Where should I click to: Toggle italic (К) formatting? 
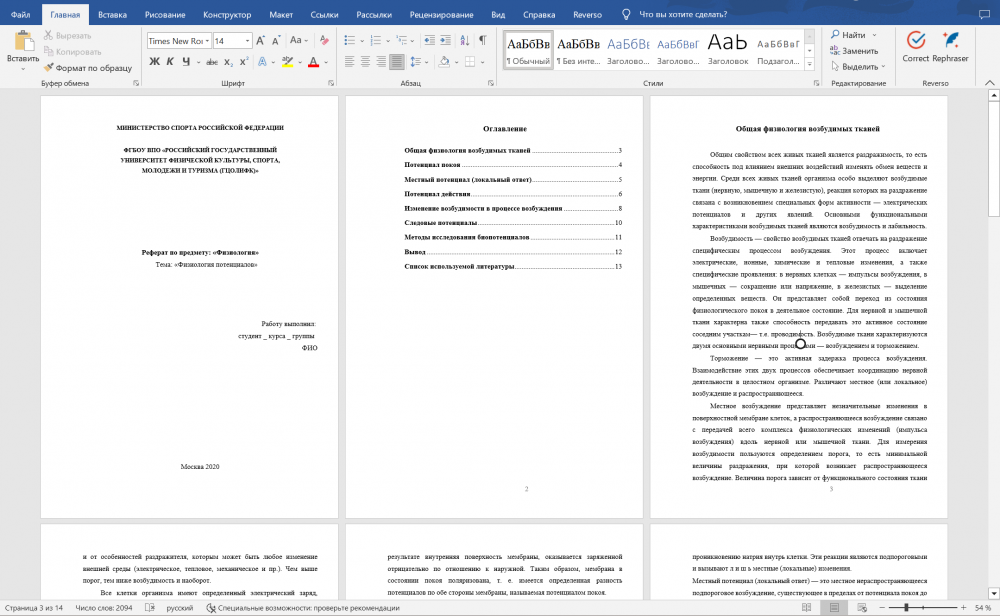(x=170, y=62)
